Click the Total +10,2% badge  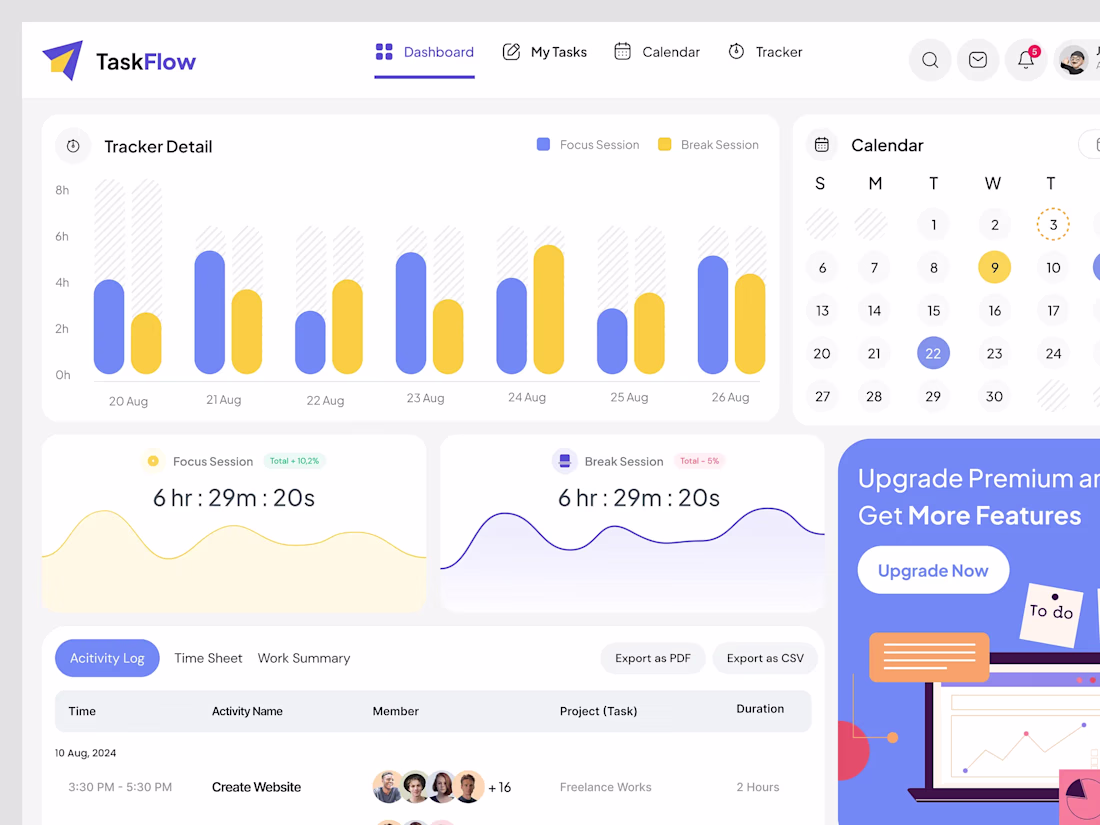(294, 461)
